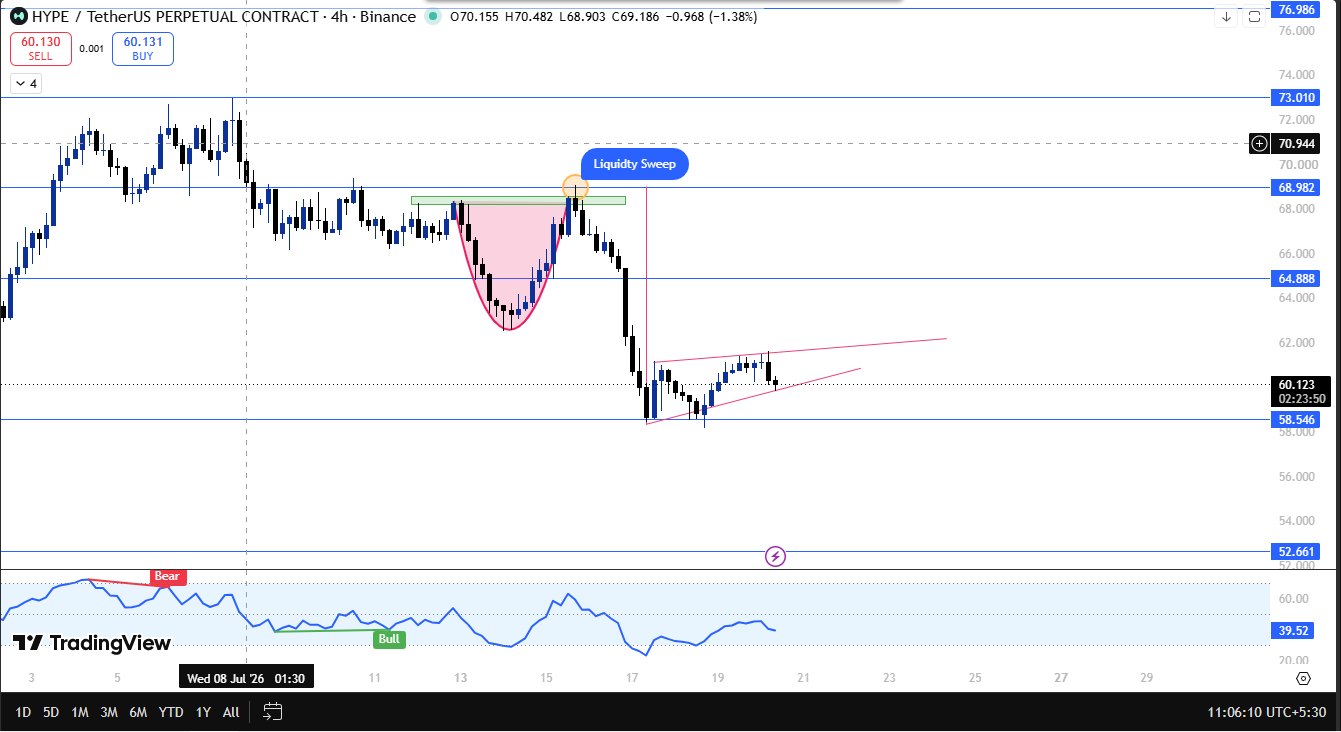Select the 1M time range
The image size is (1341, 732).
80,712
